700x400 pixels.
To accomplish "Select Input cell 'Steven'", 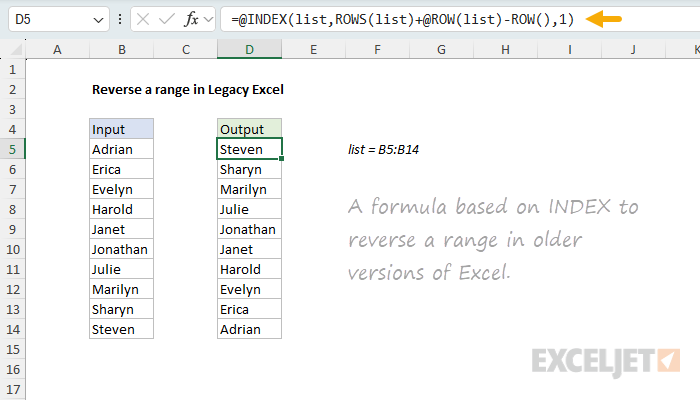I will click(x=121, y=329).
